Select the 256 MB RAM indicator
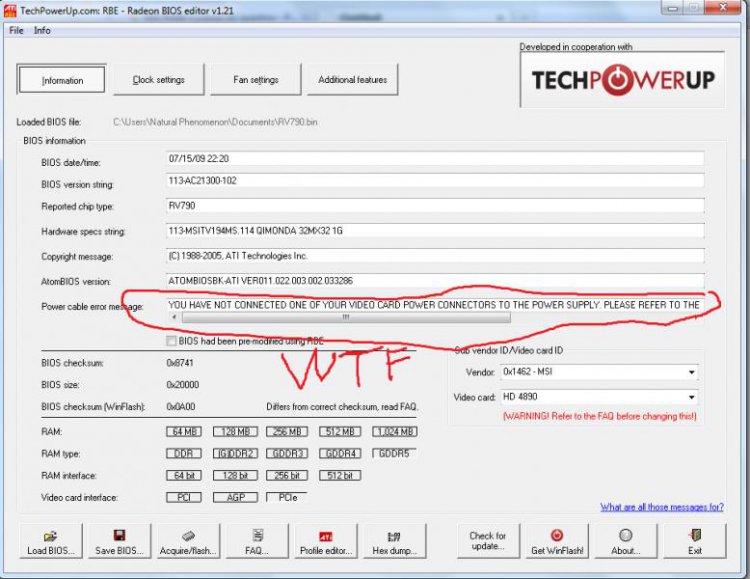Image resolution: width=750 pixels, height=579 pixels. (x=287, y=432)
